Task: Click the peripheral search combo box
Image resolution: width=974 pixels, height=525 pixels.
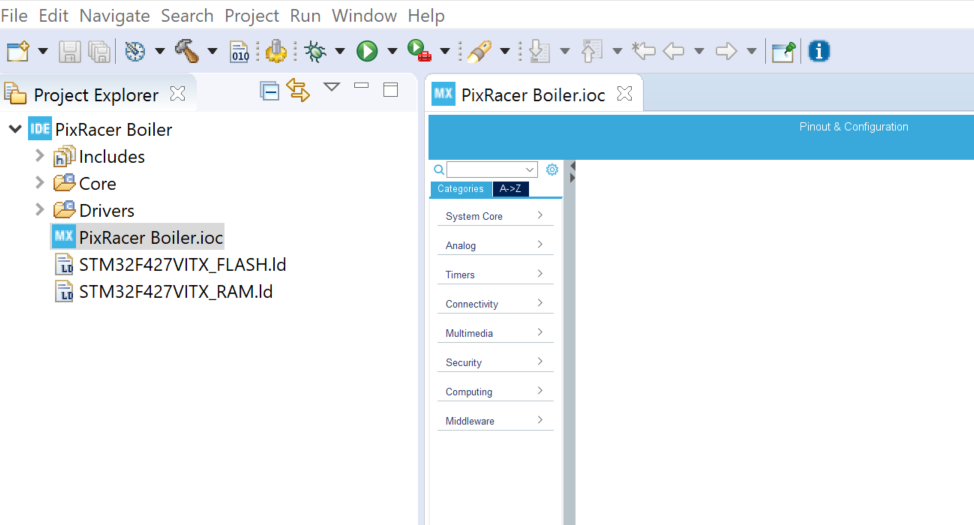Action: point(491,170)
